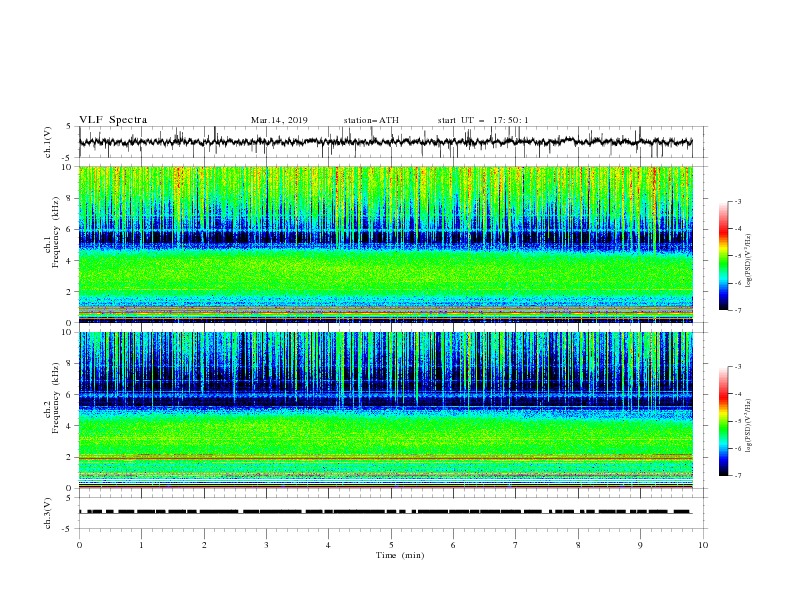Click the 'ch.3(V)' axis label
Viewport: 792px width, 612px height.
pyautogui.click(x=48, y=513)
